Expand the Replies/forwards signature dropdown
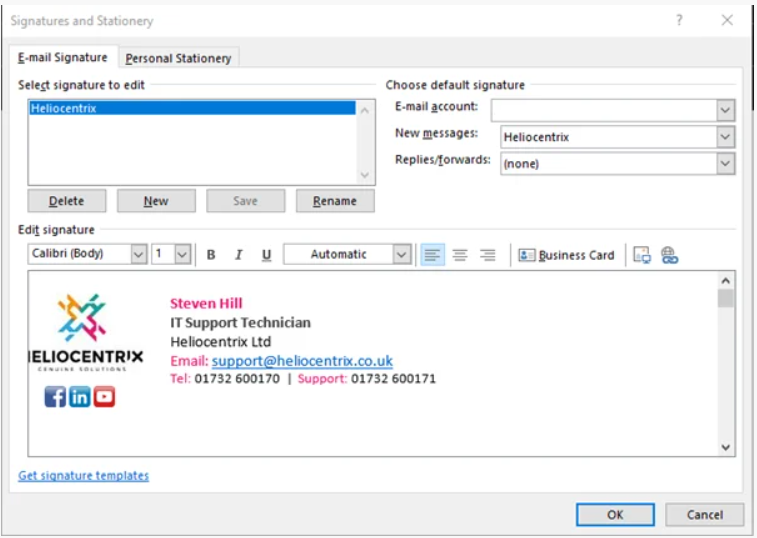 (725, 163)
